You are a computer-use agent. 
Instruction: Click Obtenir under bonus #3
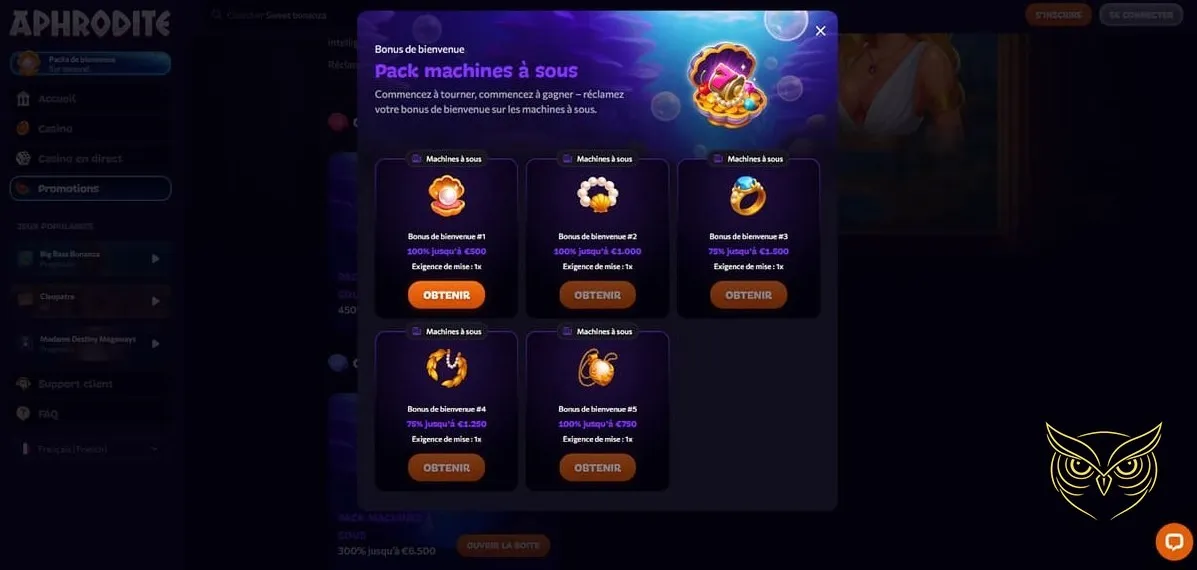748,295
